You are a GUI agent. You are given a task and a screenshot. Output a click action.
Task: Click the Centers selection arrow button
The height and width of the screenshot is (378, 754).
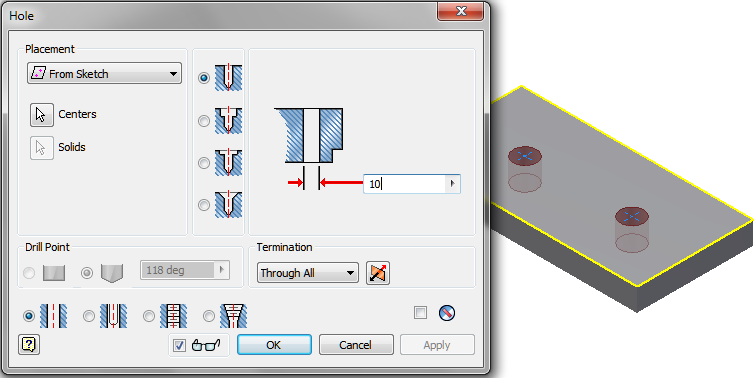click(x=41, y=114)
